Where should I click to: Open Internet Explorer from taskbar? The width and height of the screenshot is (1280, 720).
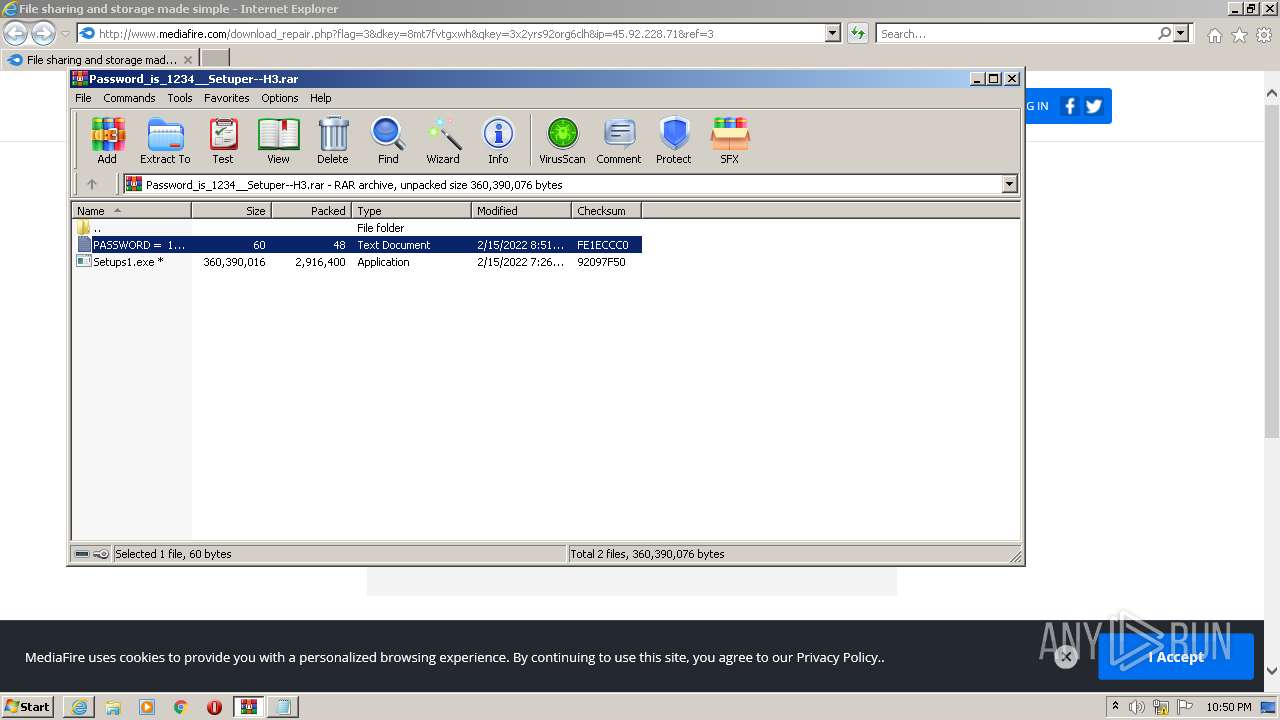[79, 706]
